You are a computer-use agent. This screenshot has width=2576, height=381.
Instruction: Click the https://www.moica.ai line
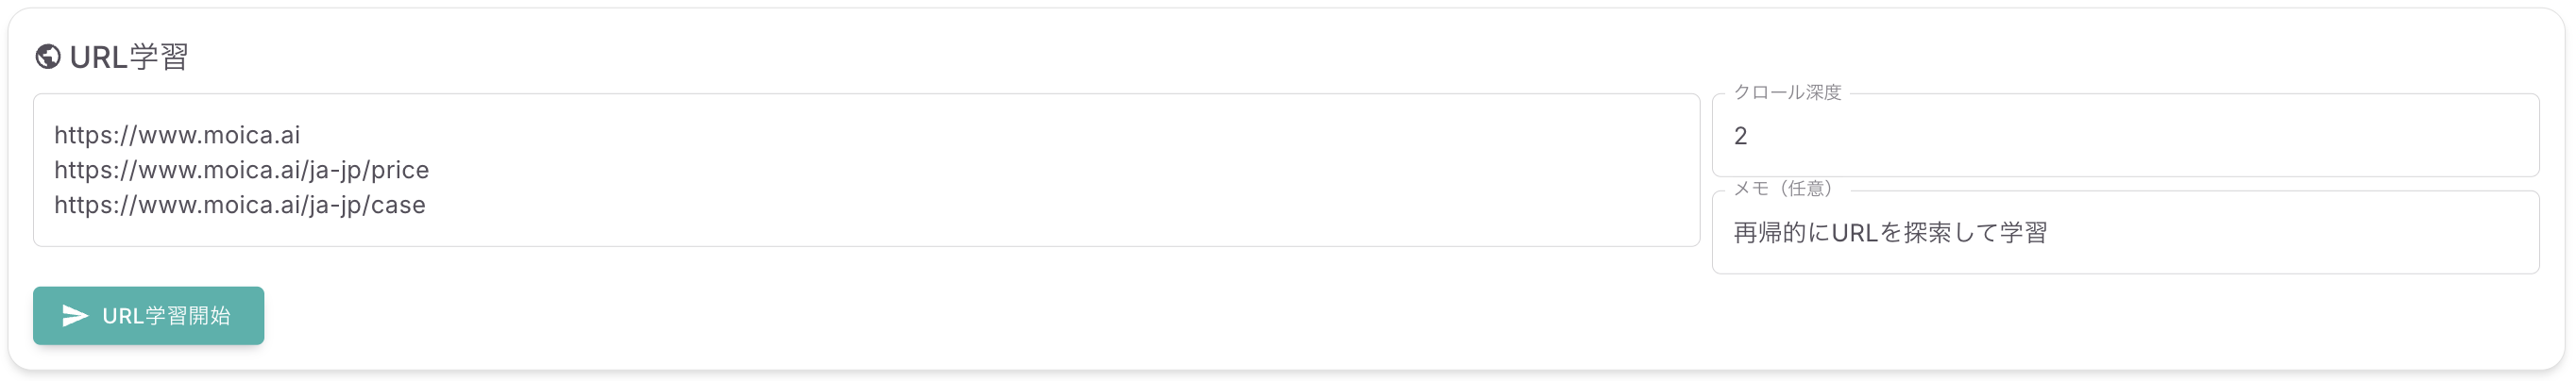177,135
